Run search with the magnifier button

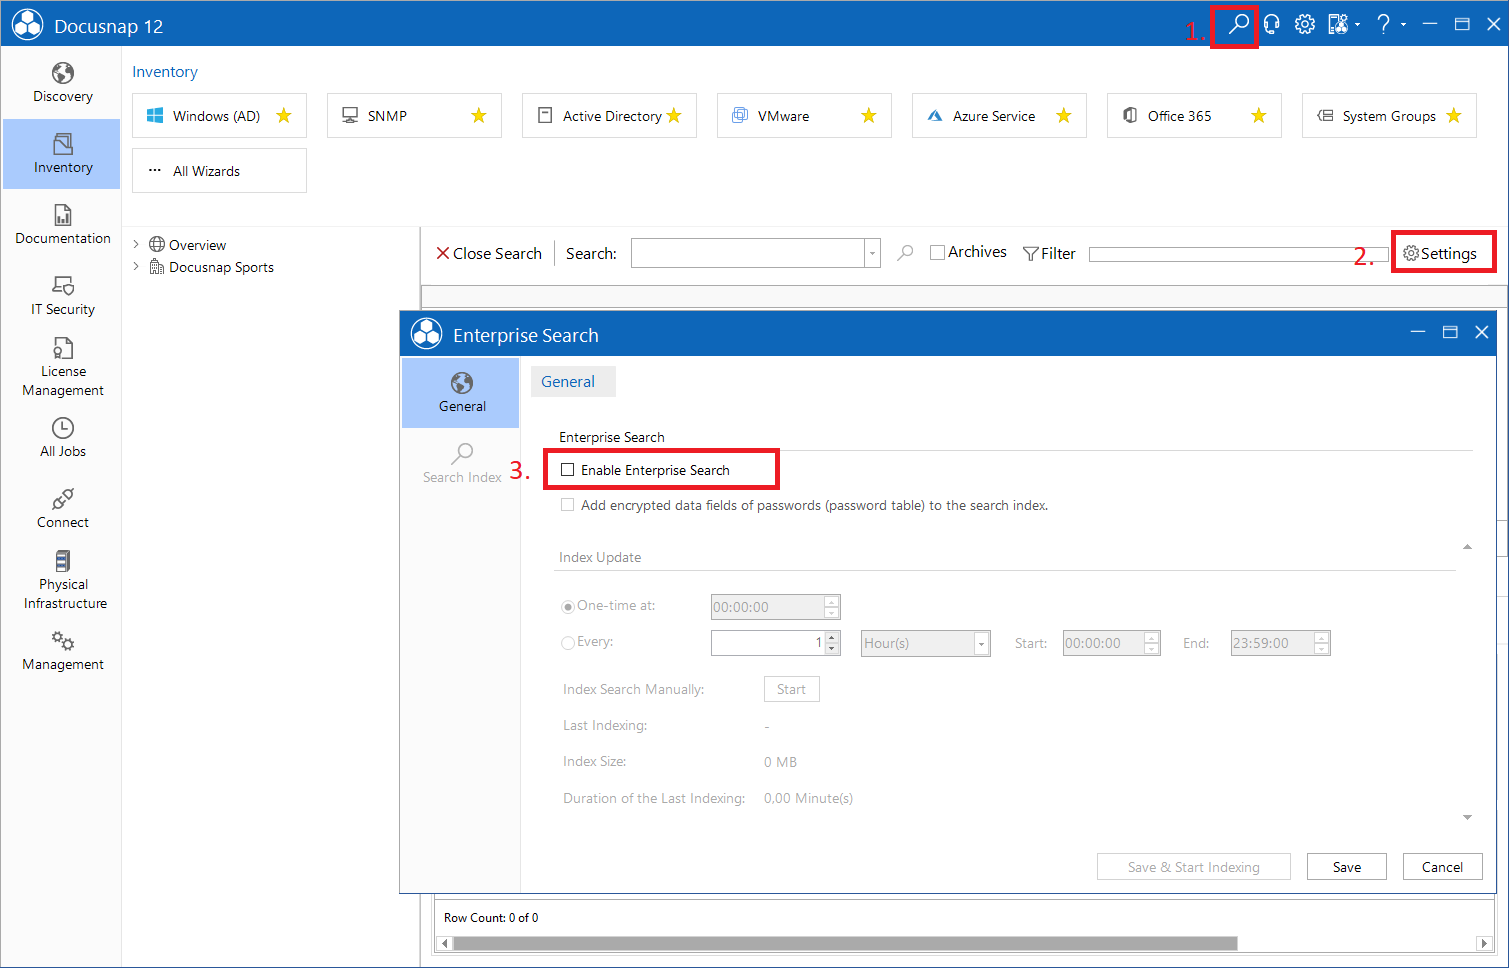tap(905, 253)
